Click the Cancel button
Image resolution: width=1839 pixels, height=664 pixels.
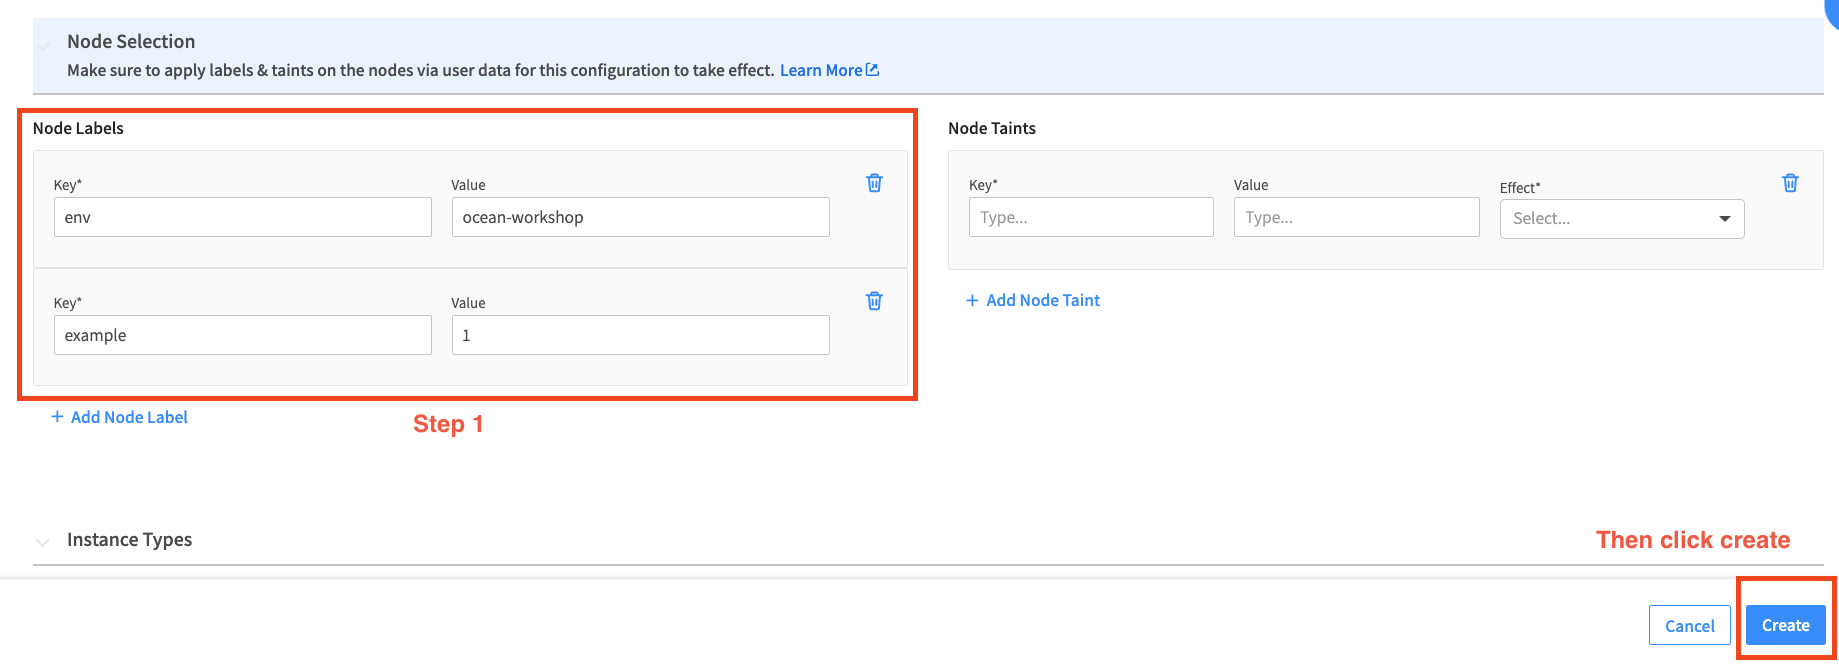pos(1690,626)
